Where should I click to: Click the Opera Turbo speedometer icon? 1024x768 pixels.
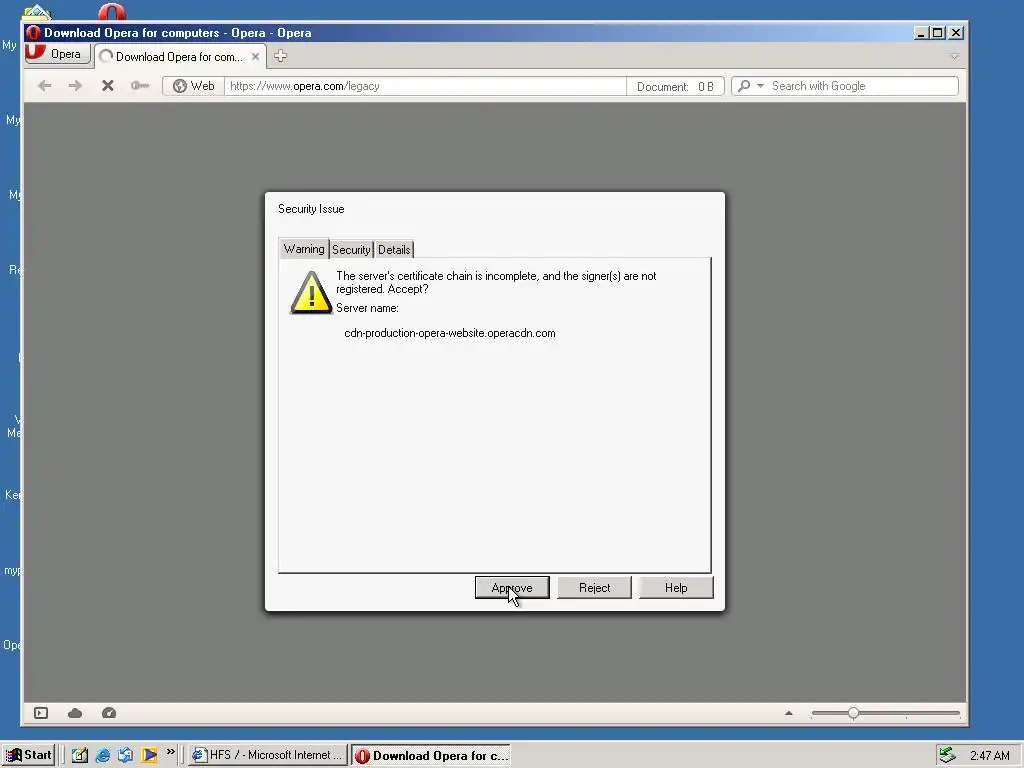[x=109, y=713]
